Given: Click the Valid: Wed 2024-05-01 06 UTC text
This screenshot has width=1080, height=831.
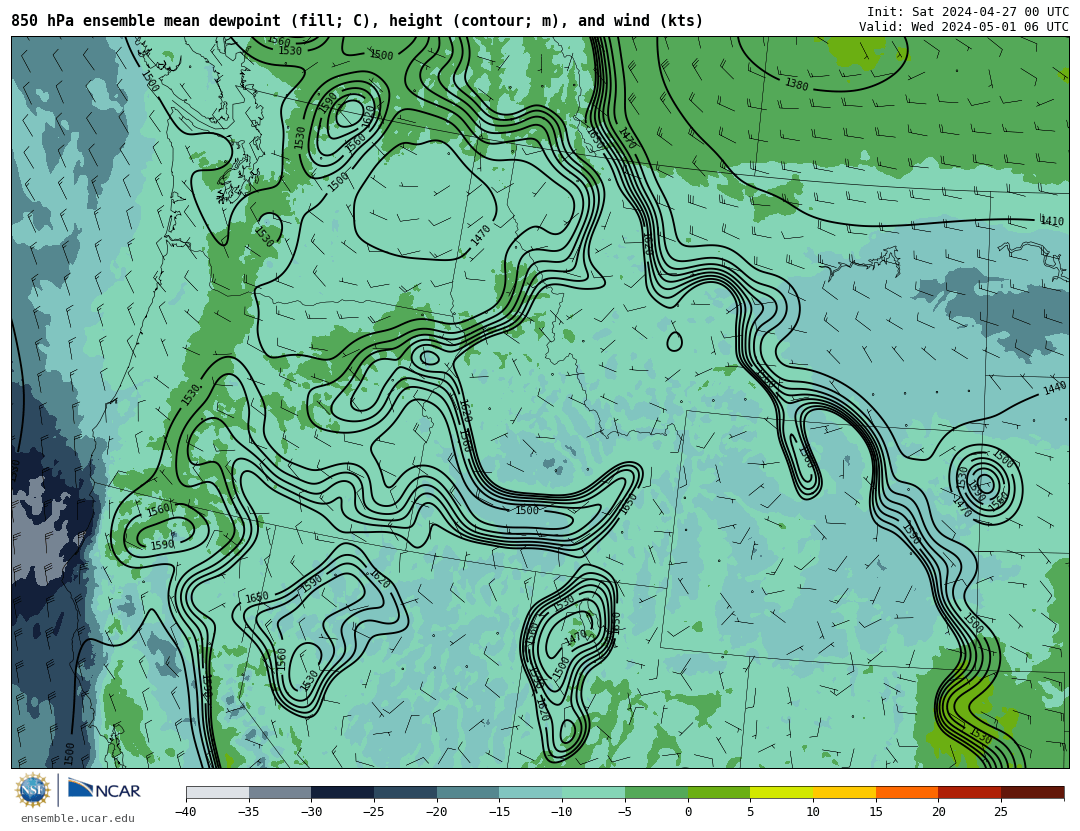Looking at the screenshot, I should click(964, 27).
